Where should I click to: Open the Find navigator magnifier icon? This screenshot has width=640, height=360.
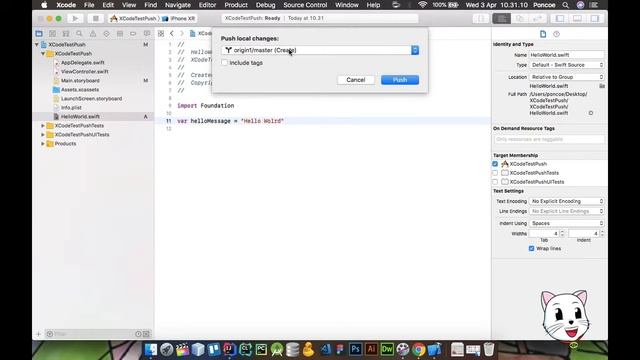click(79, 33)
